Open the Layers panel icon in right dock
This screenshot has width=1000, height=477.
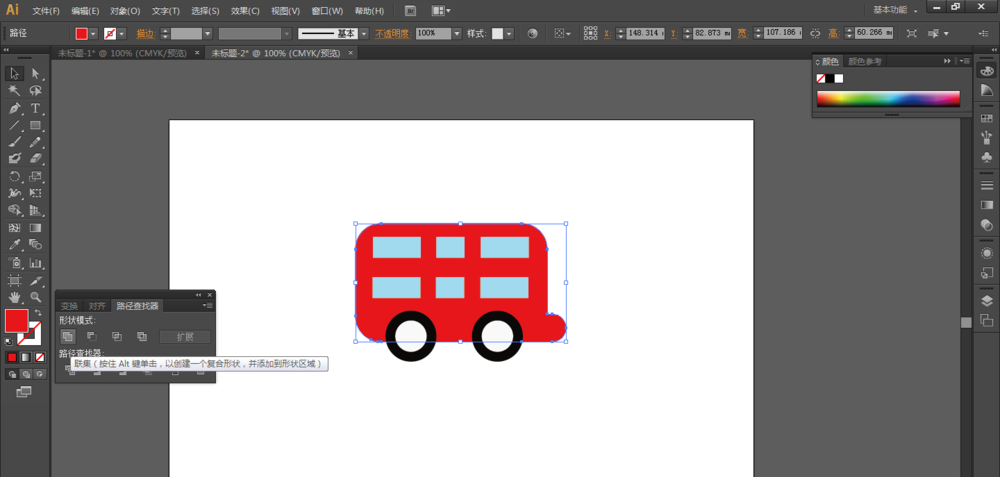pyautogui.click(x=986, y=301)
